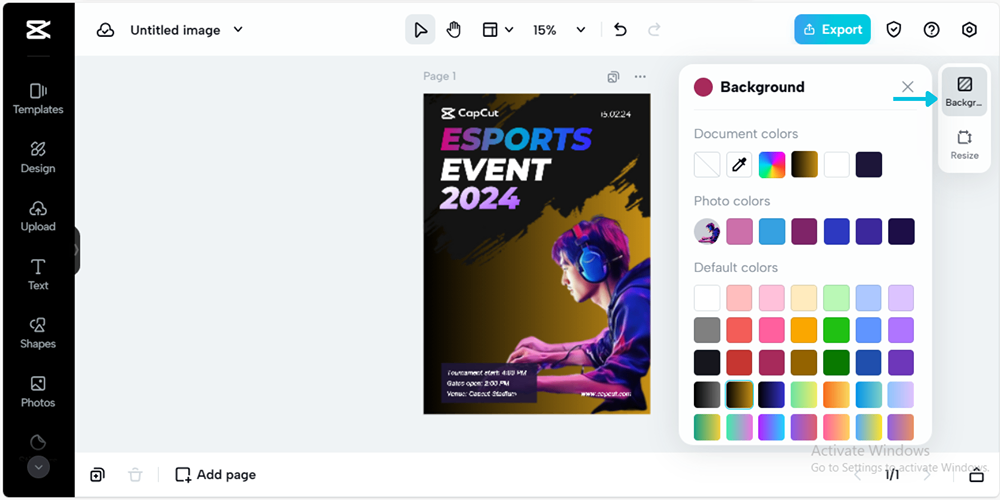Duplicate Page 1 using the copy icon
This screenshot has width=1000, height=500.
pyautogui.click(x=613, y=77)
